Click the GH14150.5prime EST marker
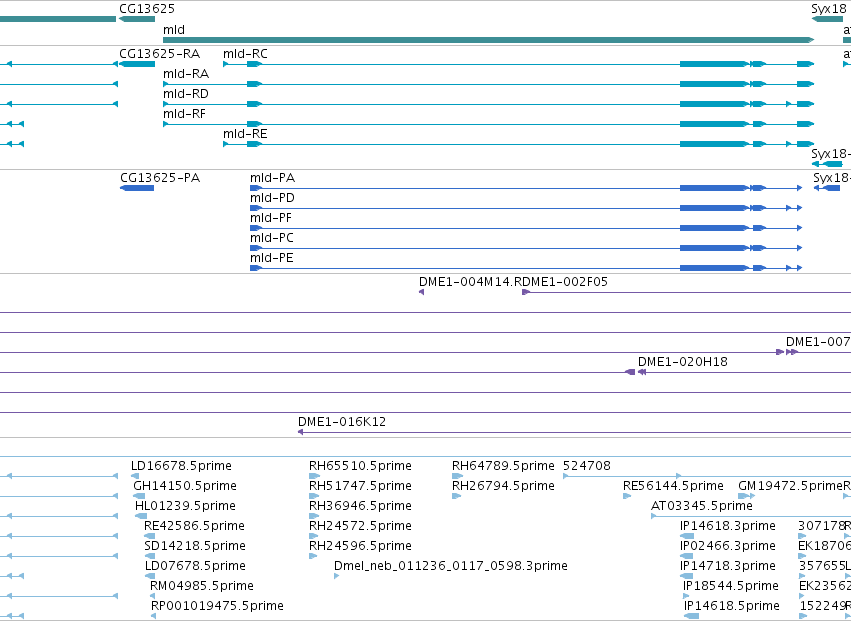851x621 pixels. (139, 496)
